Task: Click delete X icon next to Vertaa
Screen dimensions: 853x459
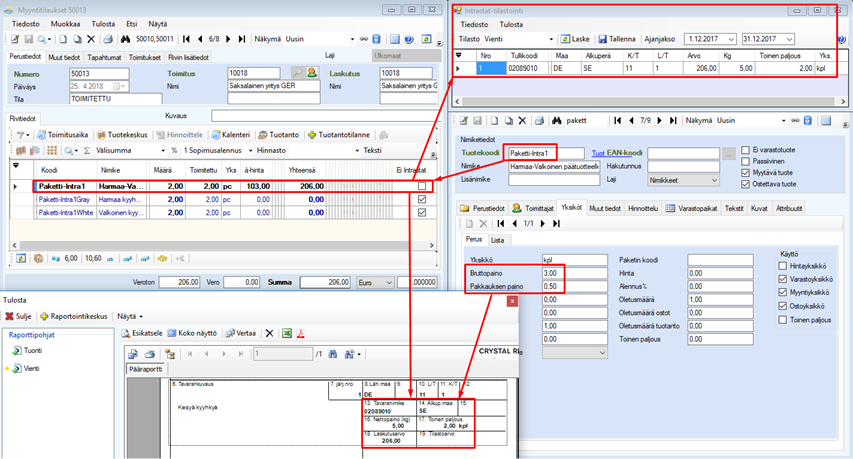Action: pos(269,333)
